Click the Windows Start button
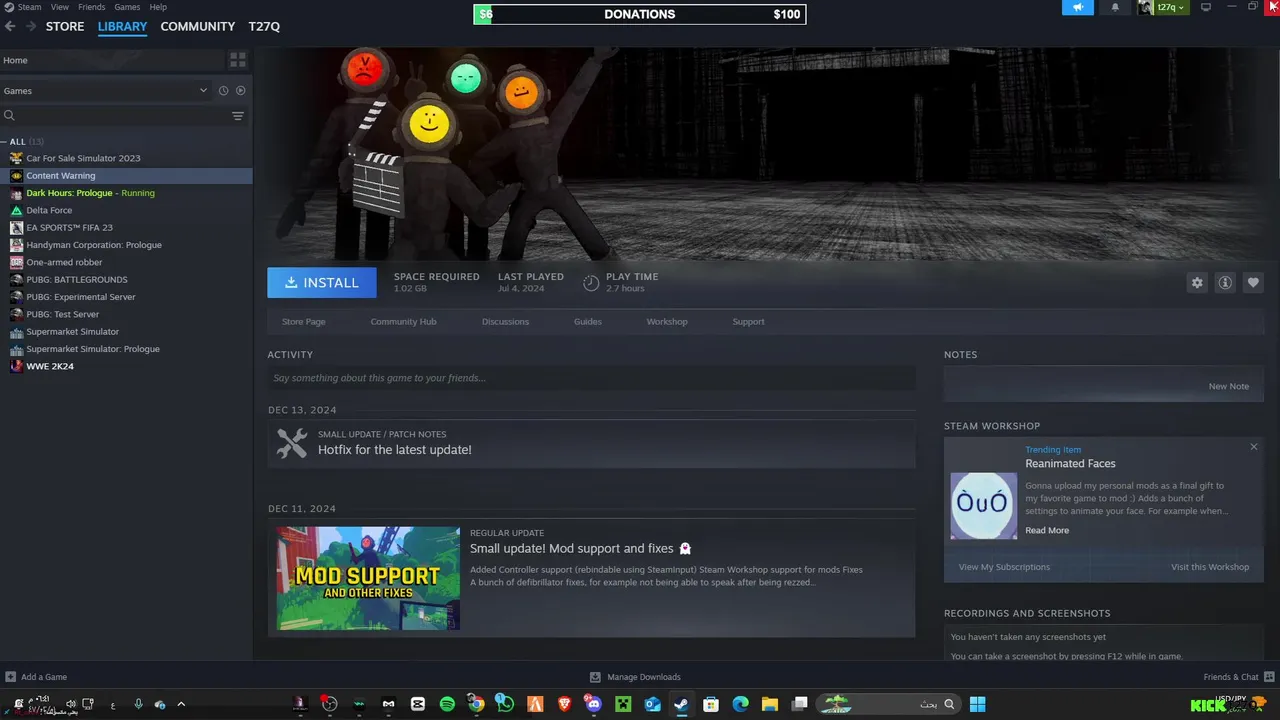The width and height of the screenshot is (1280, 720). coord(978,704)
